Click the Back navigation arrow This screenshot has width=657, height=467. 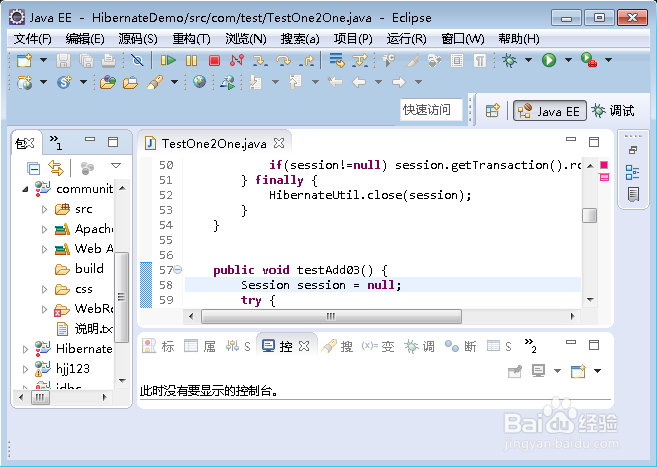tap(359, 82)
